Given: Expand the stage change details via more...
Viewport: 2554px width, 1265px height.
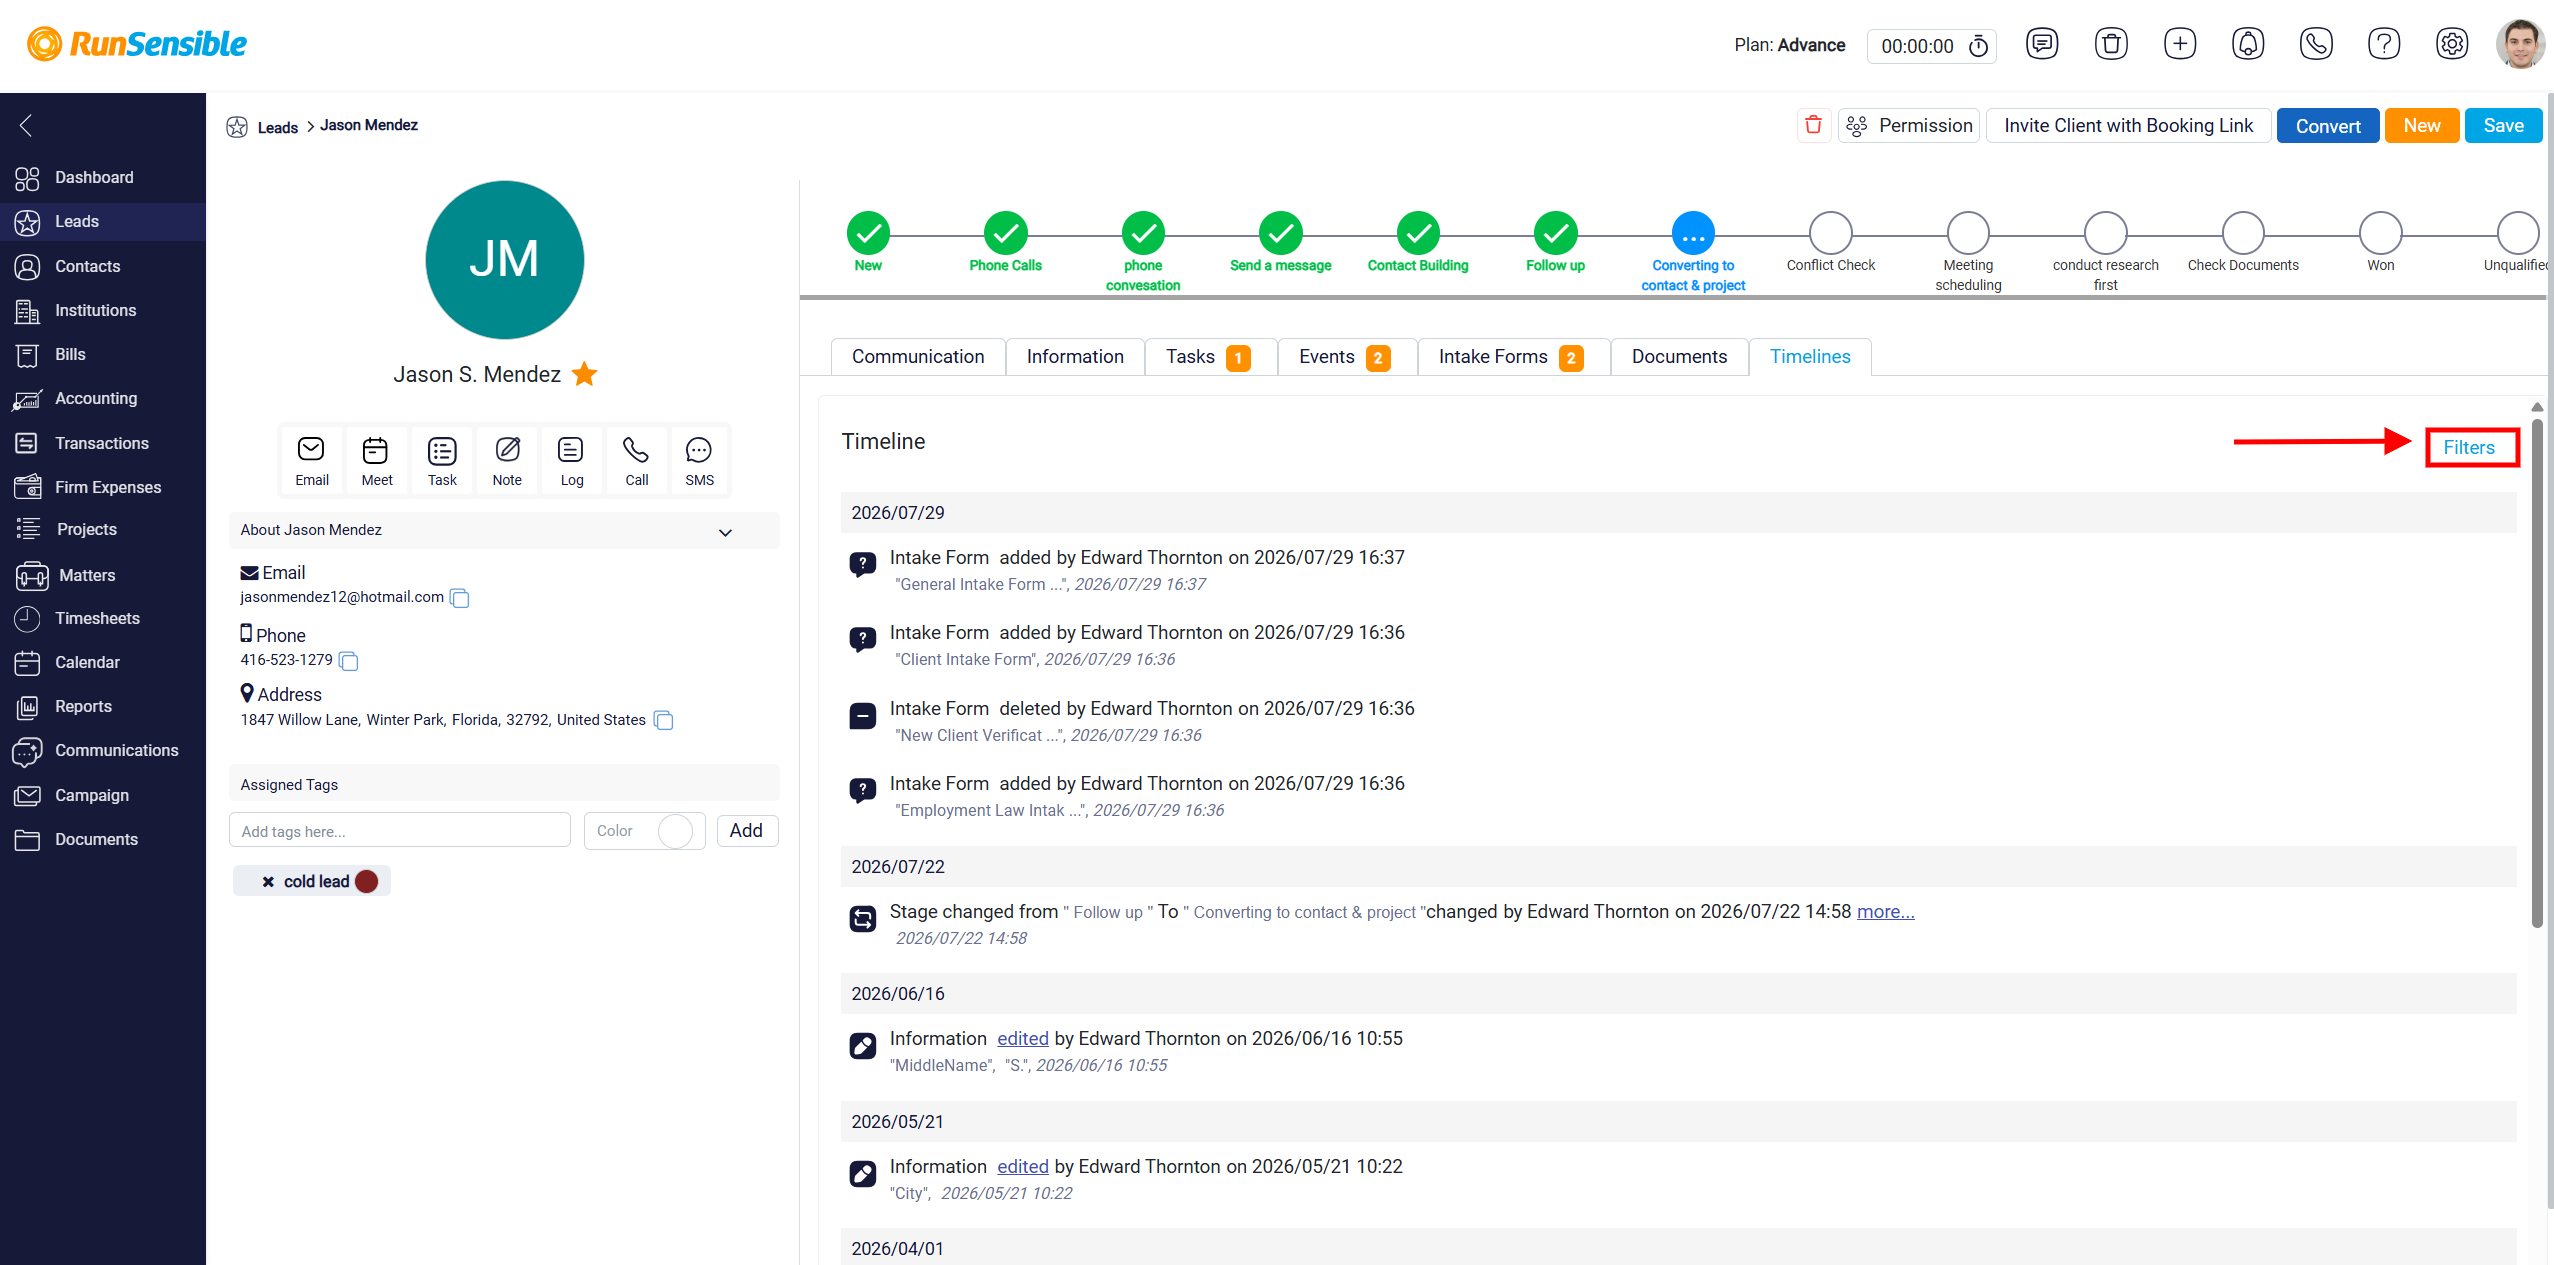Looking at the screenshot, I should click(1885, 912).
